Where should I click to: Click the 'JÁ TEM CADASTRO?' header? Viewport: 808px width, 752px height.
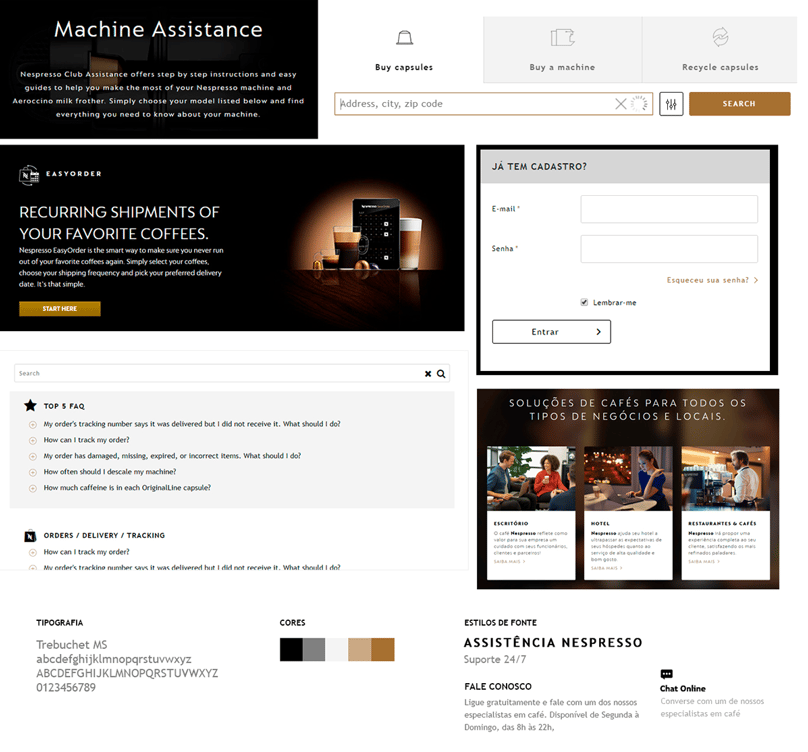coord(539,166)
